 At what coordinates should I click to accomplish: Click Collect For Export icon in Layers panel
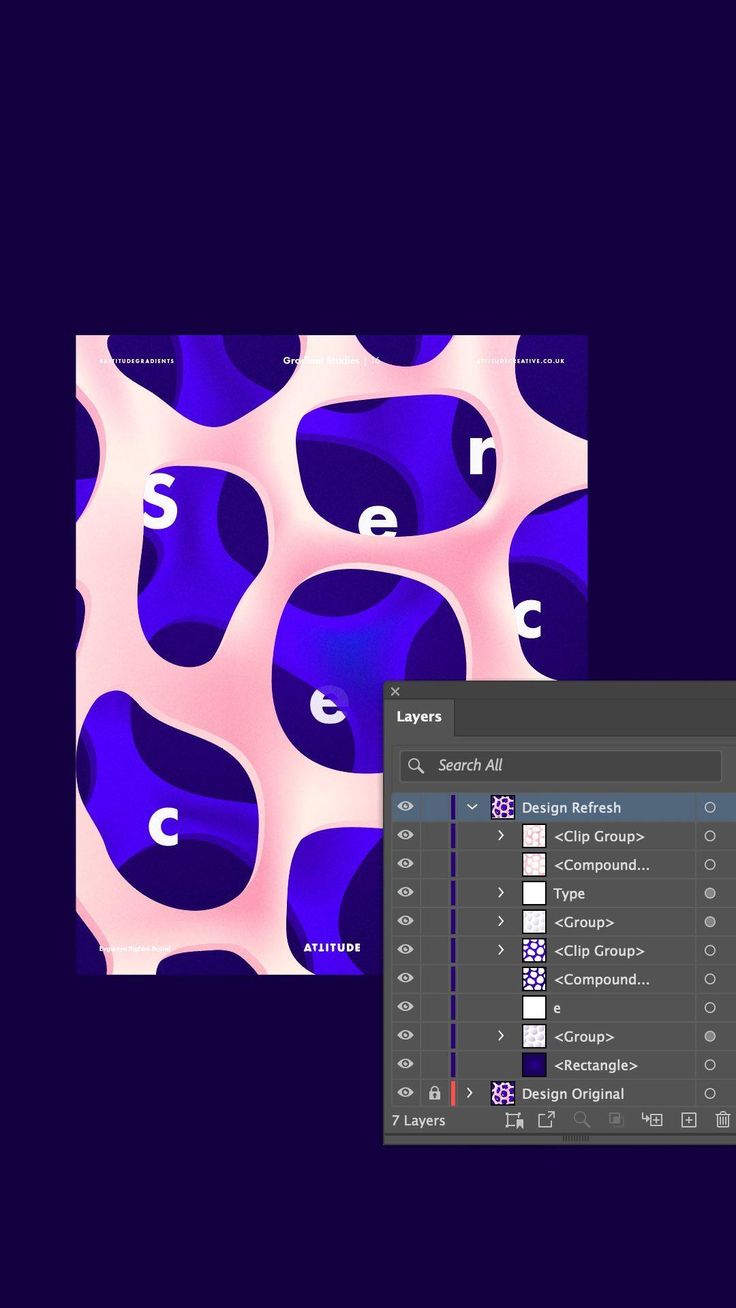tap(514, 1120)
